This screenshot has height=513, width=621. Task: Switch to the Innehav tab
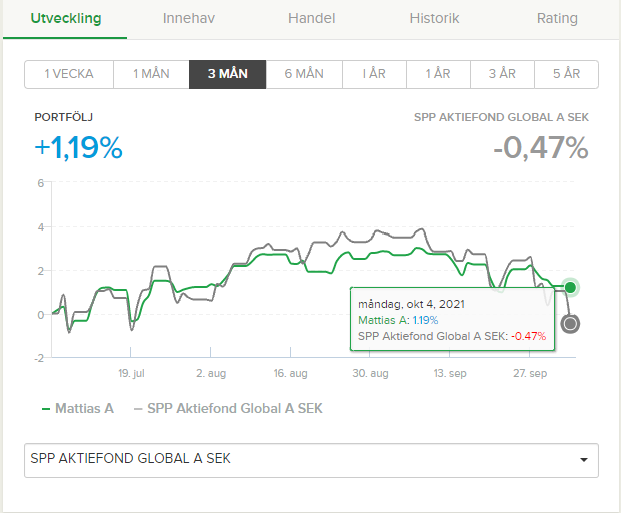tap(189, 18)
